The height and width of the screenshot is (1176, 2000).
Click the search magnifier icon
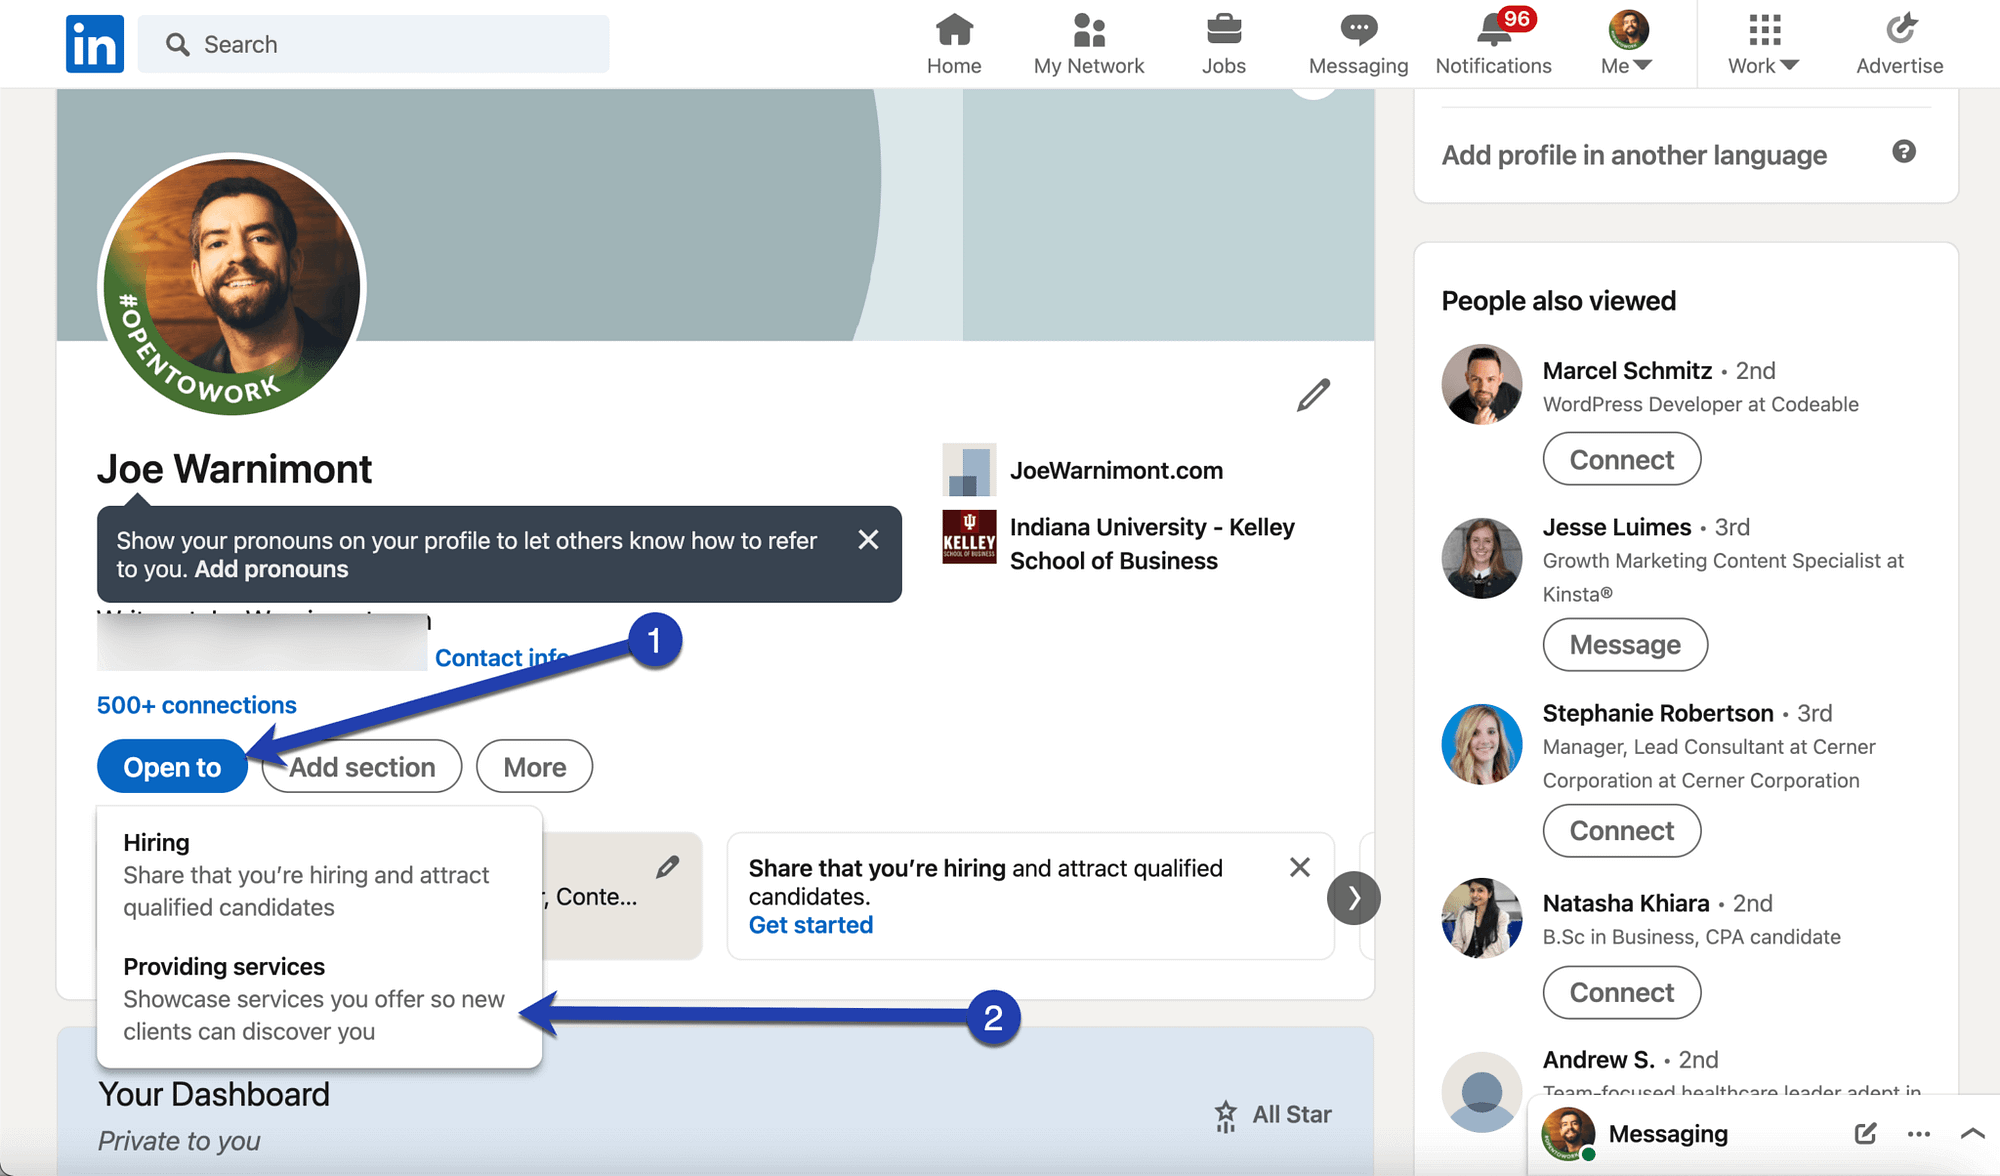pos(177,44)
